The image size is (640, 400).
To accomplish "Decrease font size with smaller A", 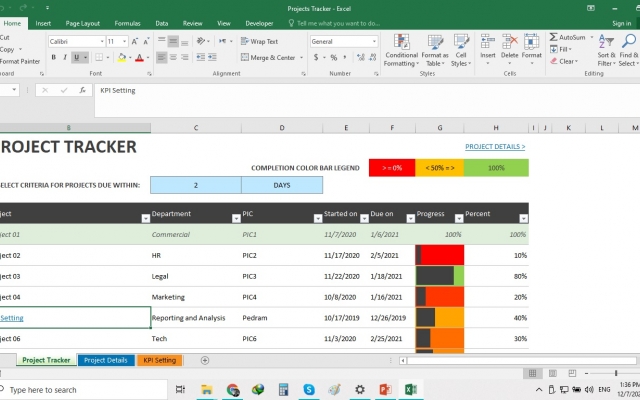I will [x=146, y=41].
